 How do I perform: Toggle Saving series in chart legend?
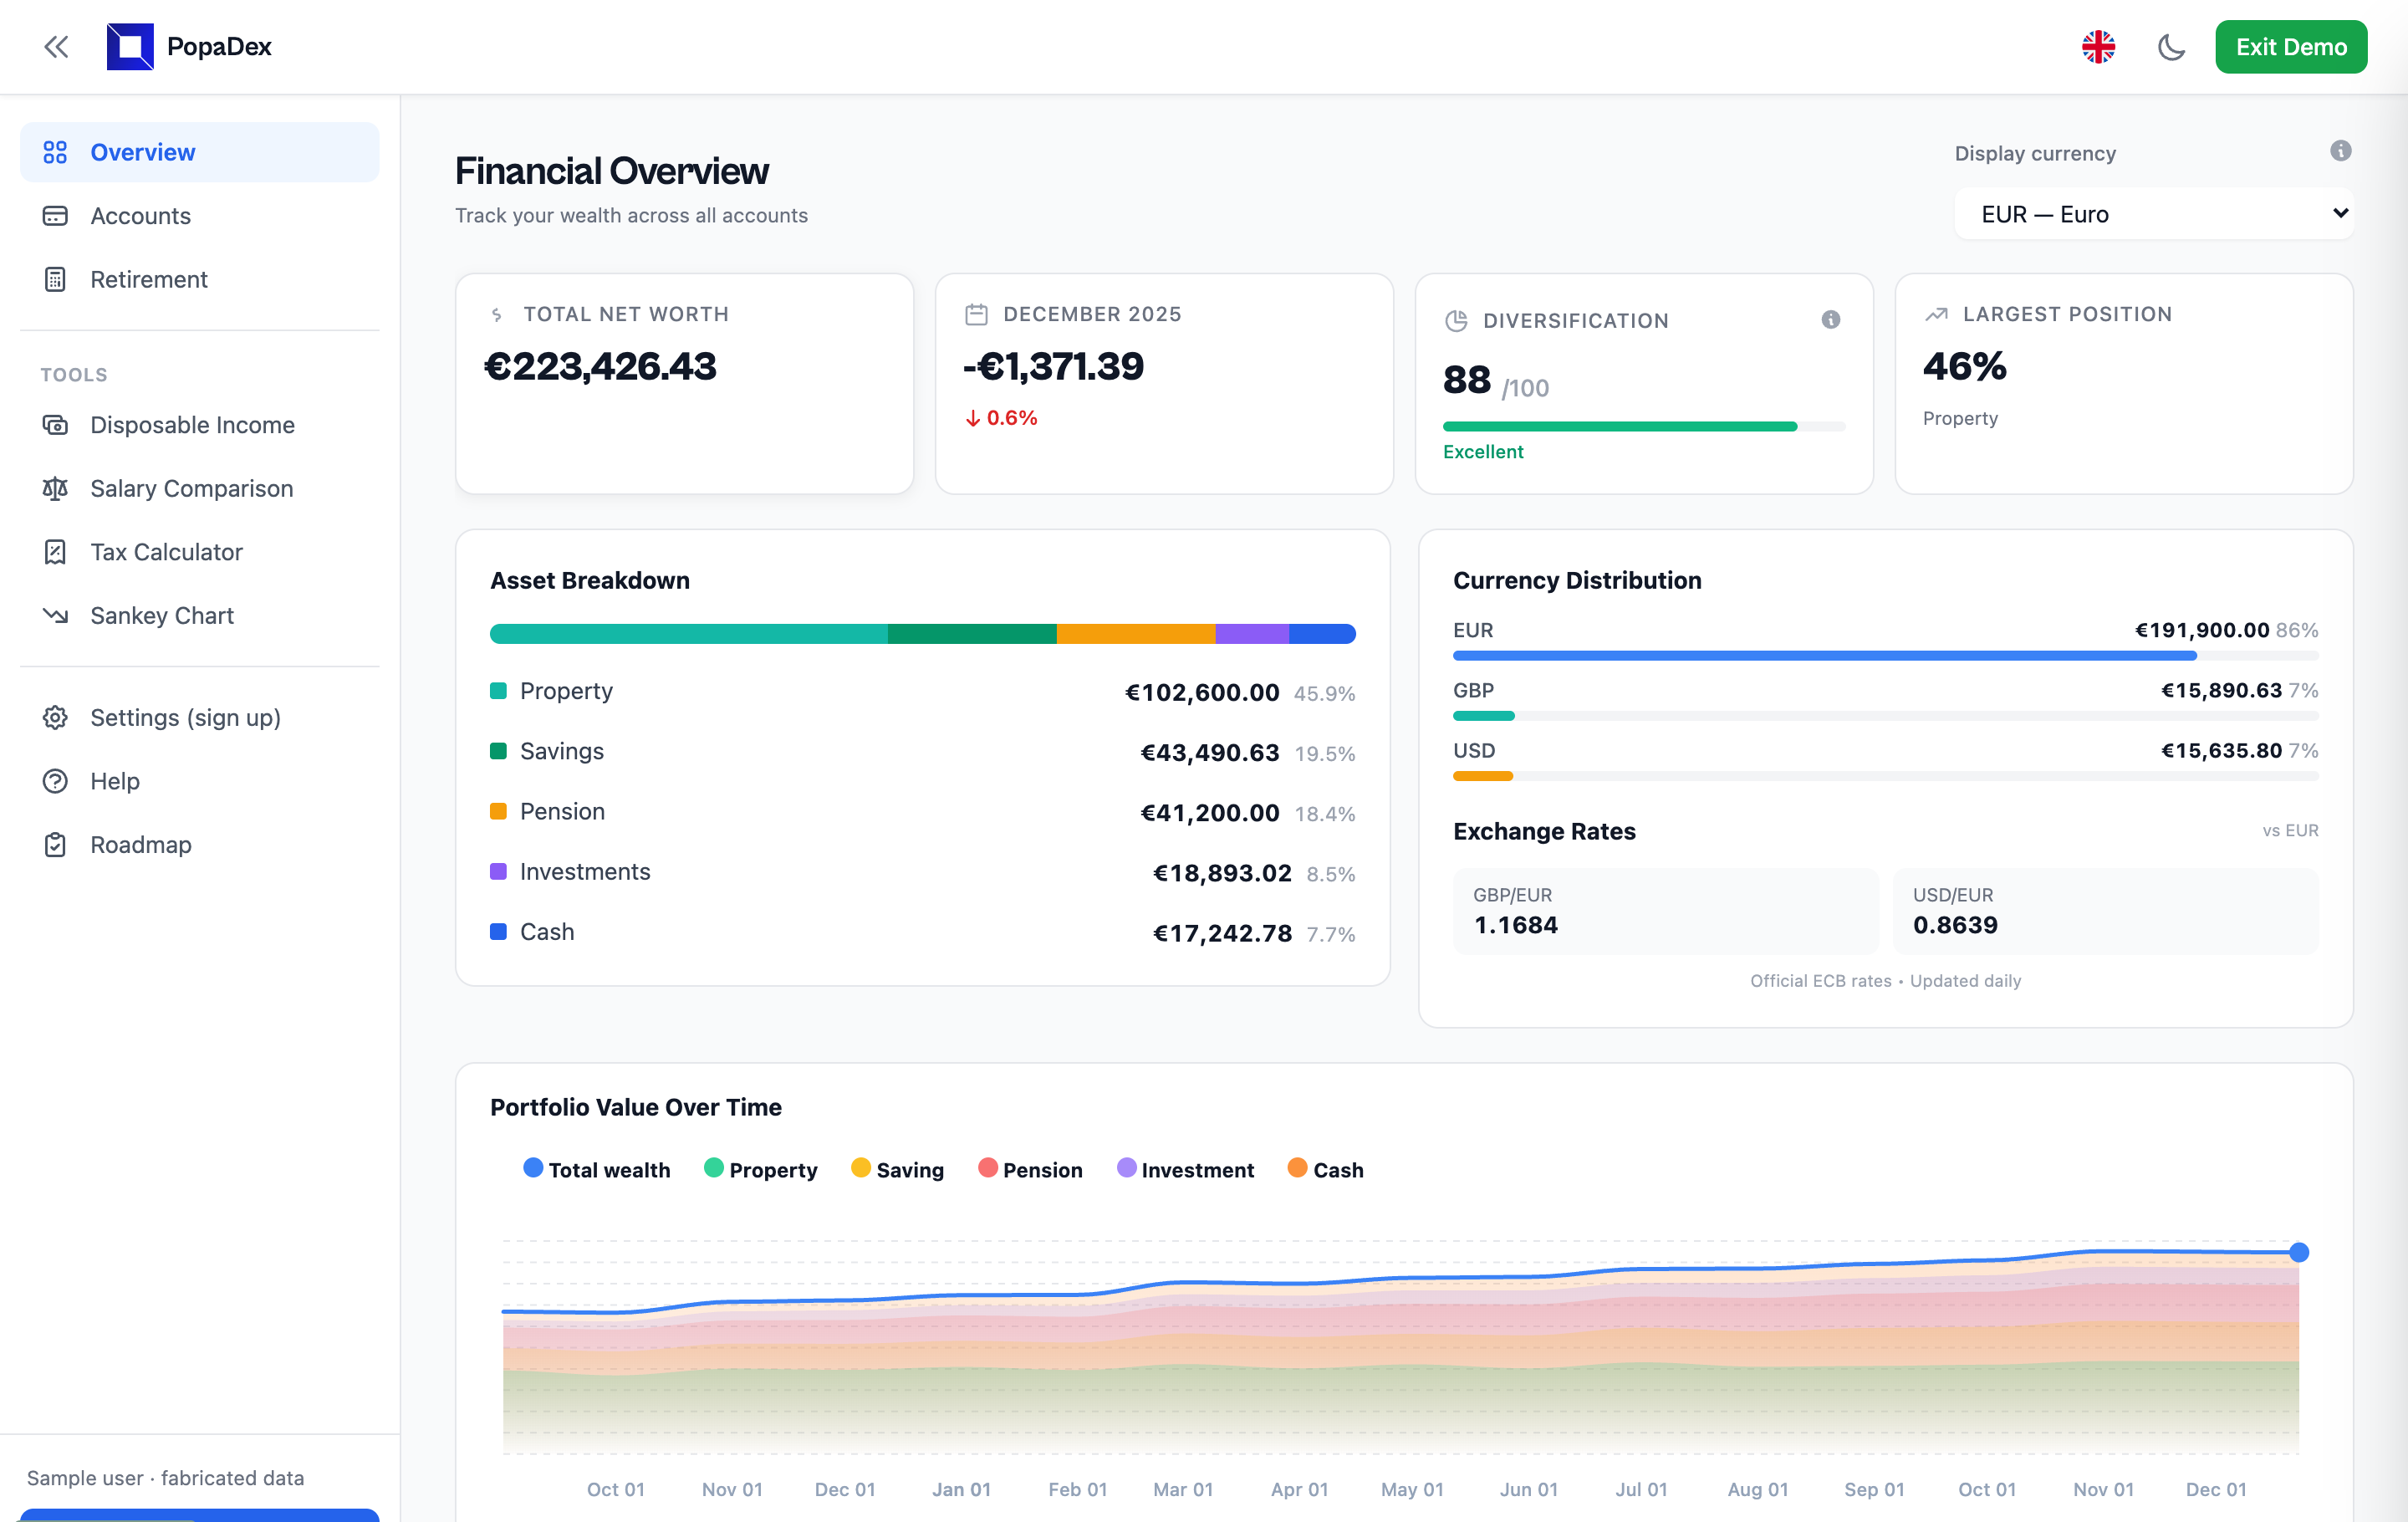[897, 1169]
